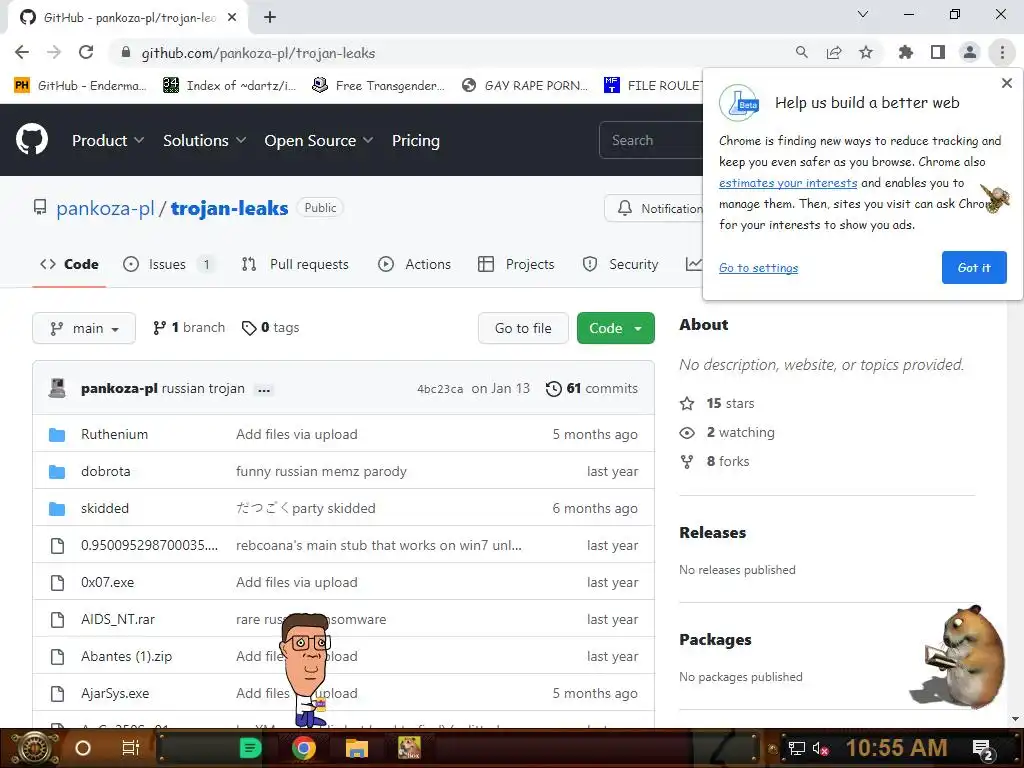Open the green Code dropdown button
Viewport: 1024px width, 768px height.
[615, 328]
